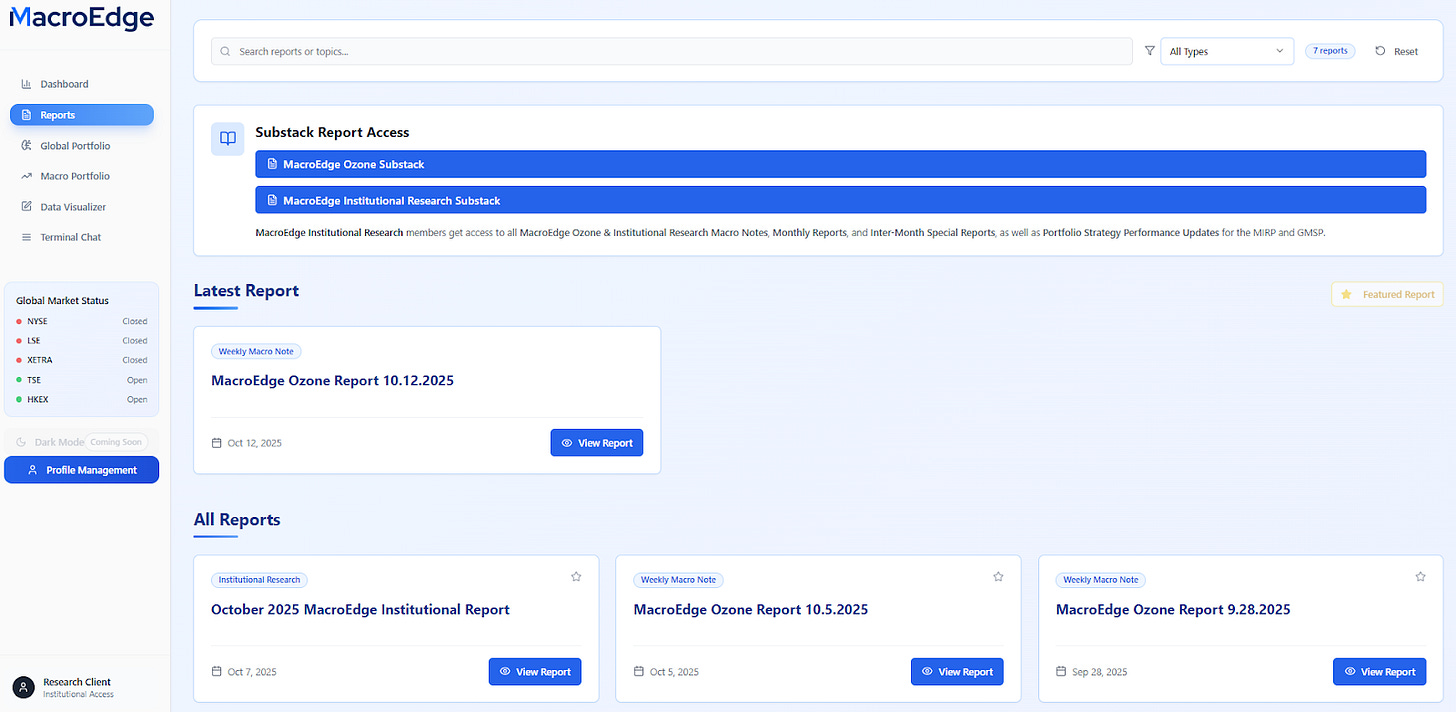This screenshot has width=1456, height=712.
Task: Click the TSE market status row
Action: 81,380
